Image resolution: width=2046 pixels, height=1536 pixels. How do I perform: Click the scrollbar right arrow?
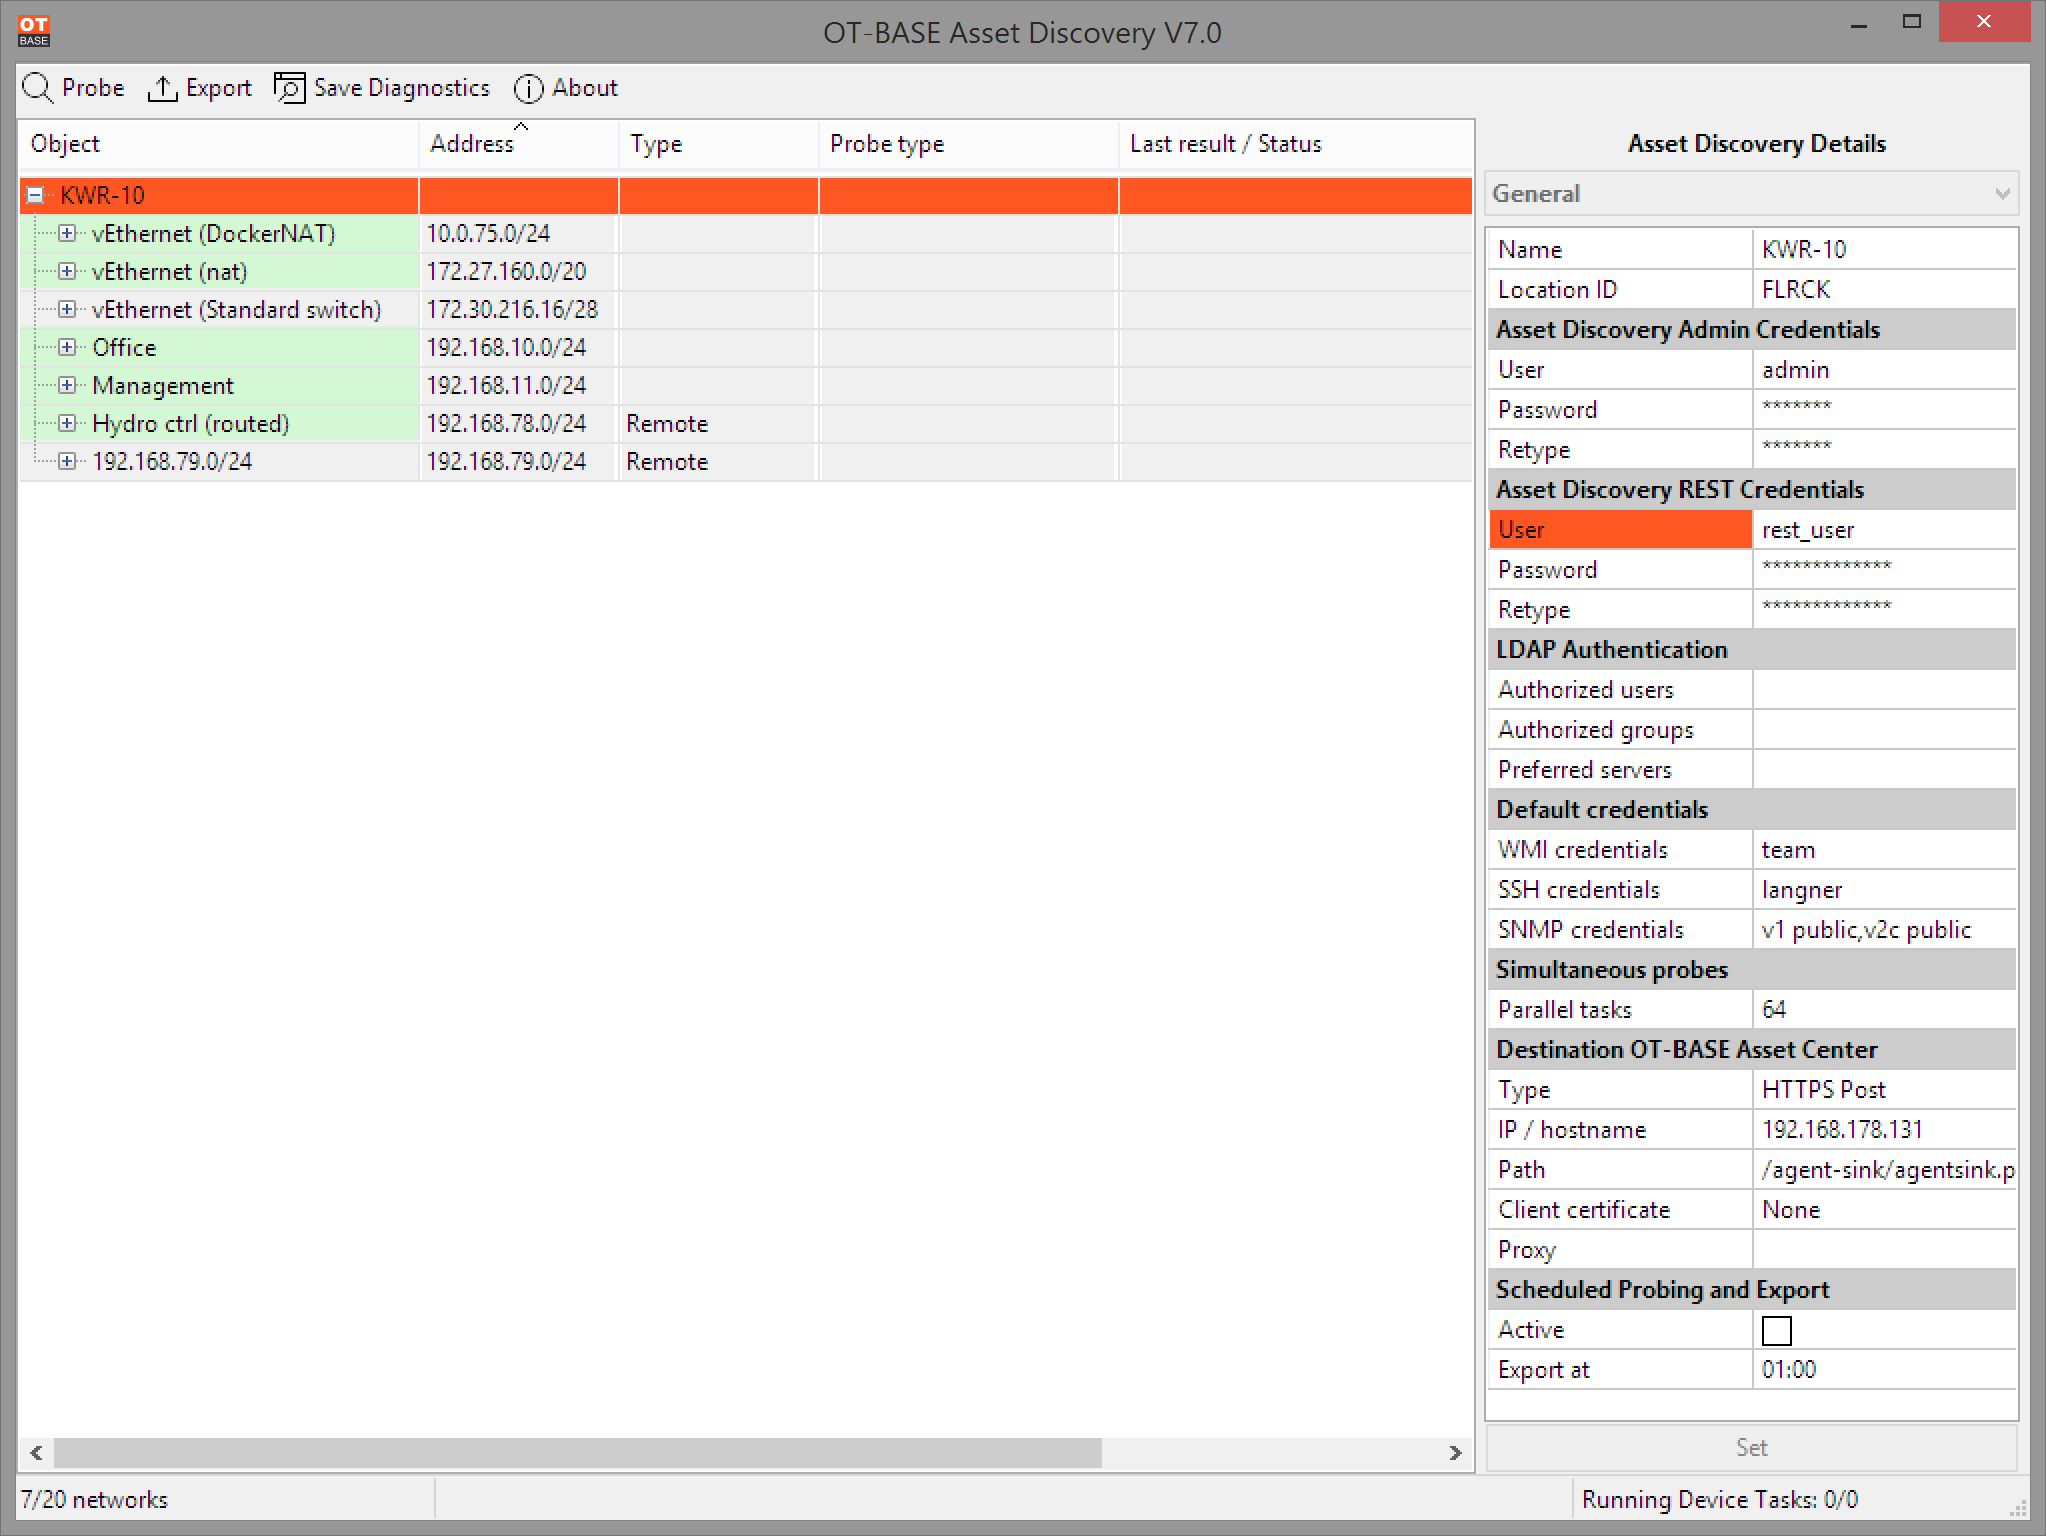point(1455,1453)
